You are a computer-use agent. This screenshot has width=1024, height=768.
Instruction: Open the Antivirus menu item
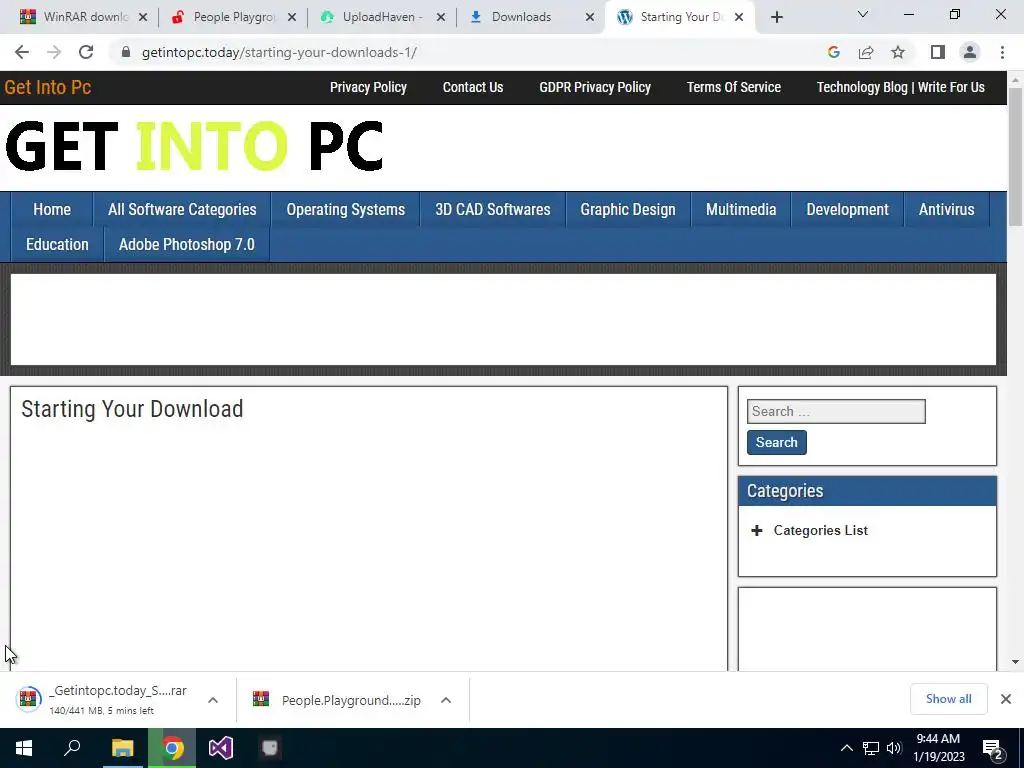[x=946, y=210]
